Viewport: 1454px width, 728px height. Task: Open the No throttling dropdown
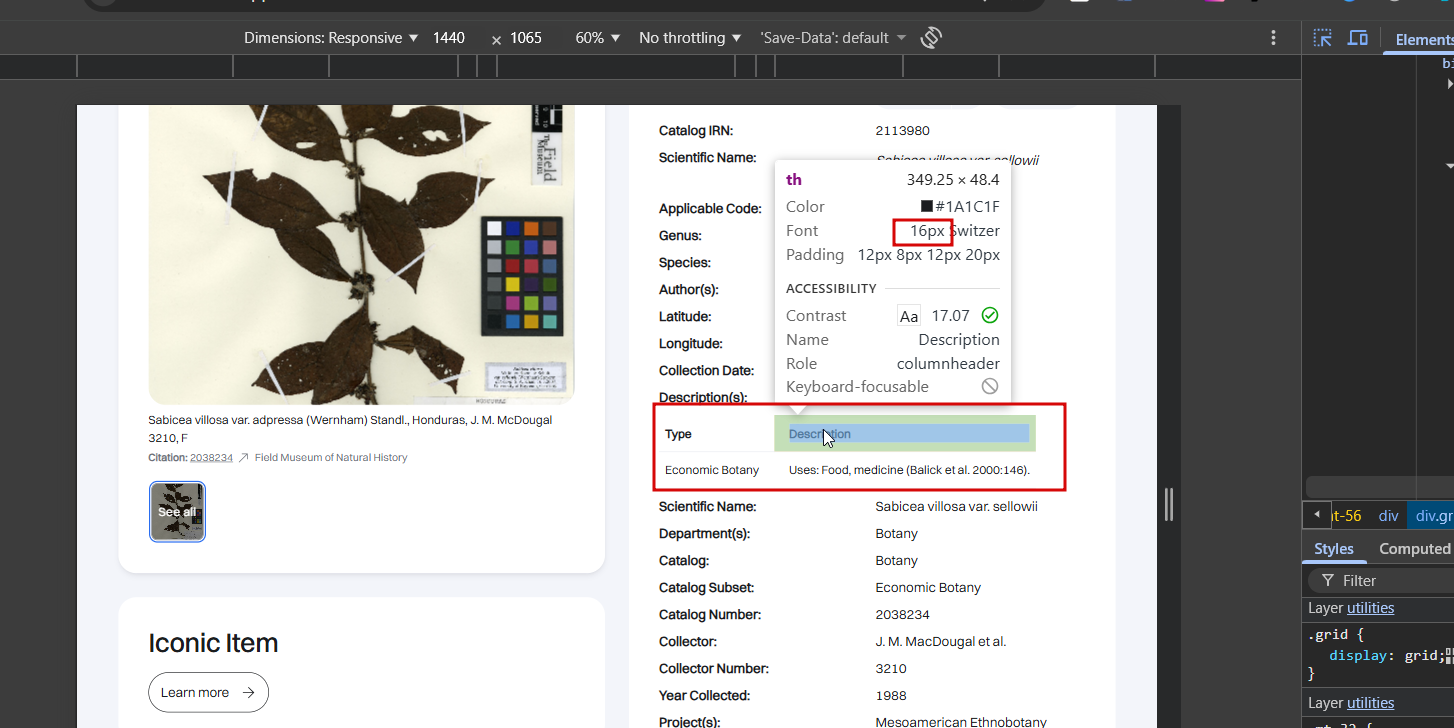point(690,38)
